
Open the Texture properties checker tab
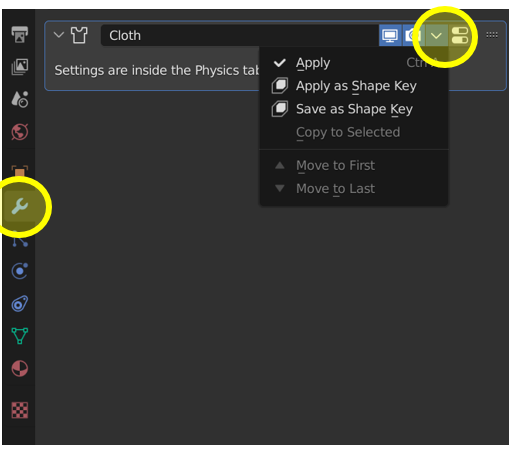(x=20, y=410)
